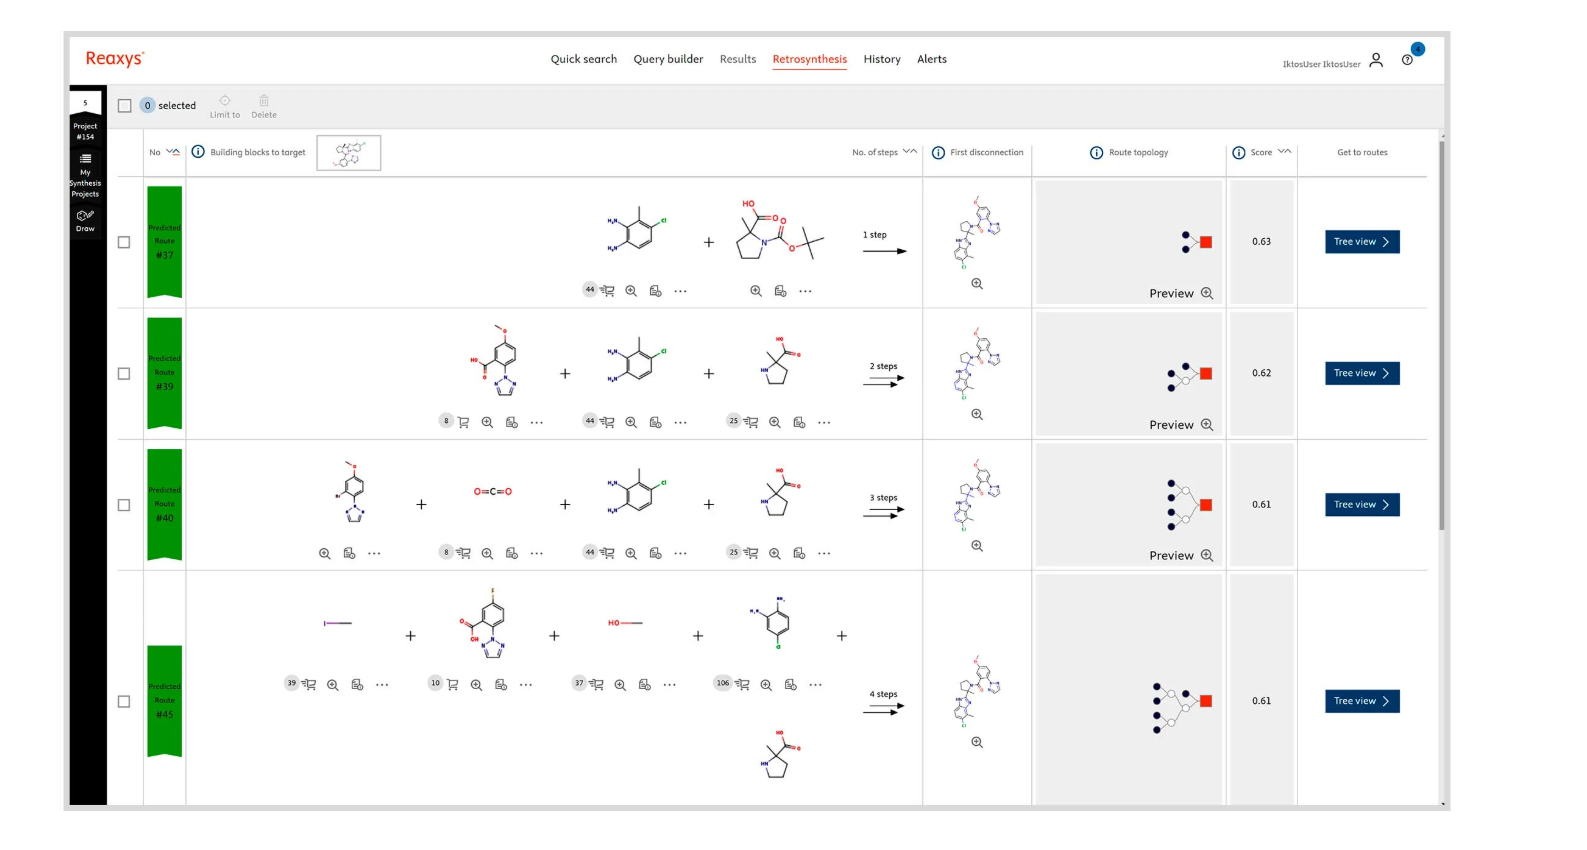Select checkbox for Predicted Route #37
1587x850 pixels.
pyautogui.click(x=124, y=242)
